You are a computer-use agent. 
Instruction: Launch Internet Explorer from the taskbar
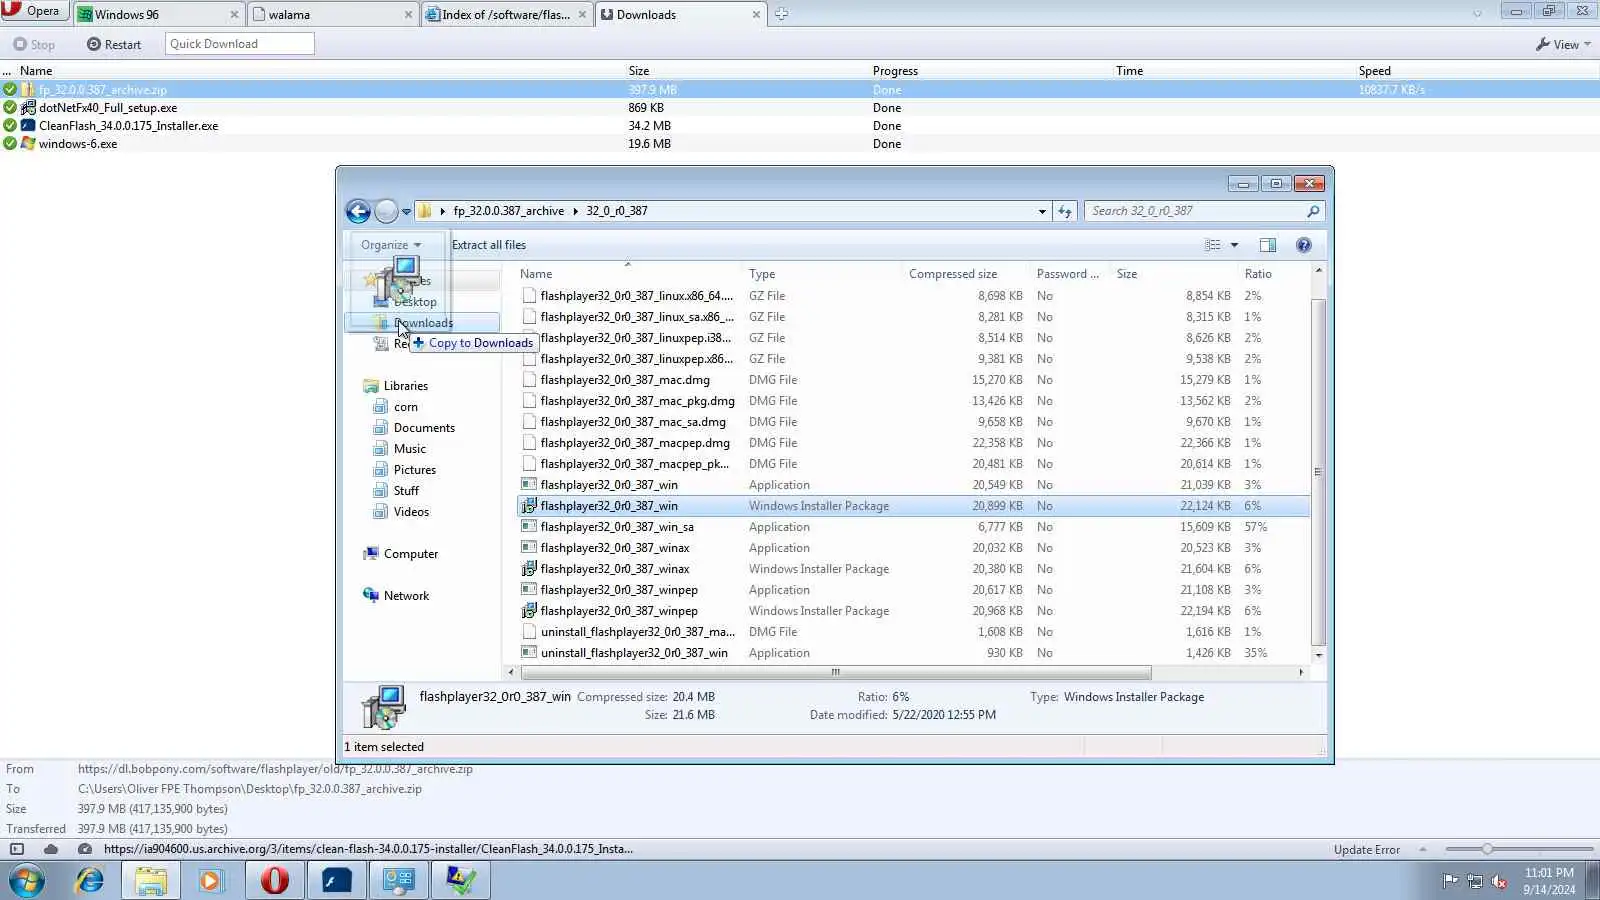pos(90,881)
